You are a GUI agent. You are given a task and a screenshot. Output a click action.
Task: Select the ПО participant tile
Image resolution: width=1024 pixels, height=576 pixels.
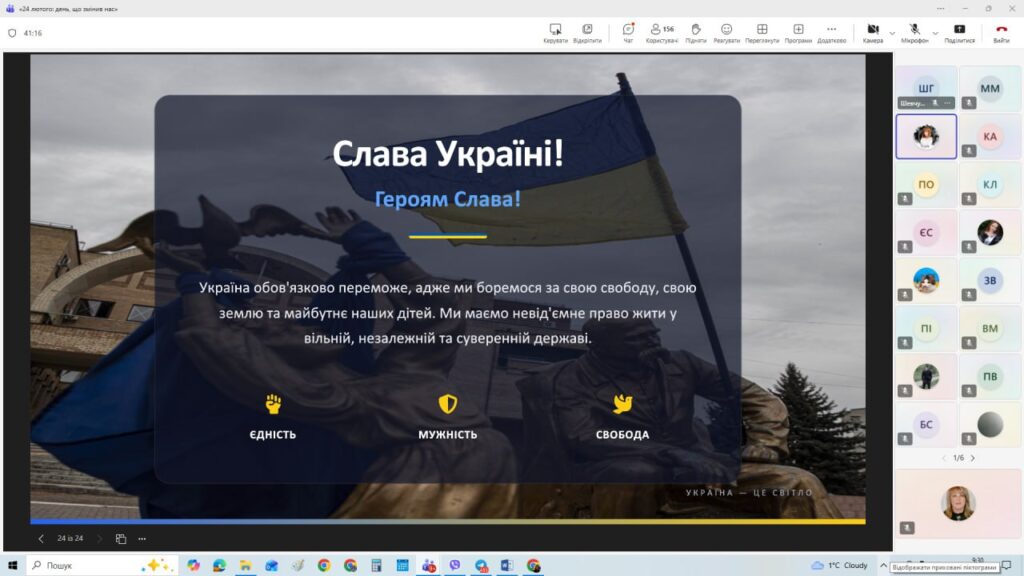click(x=926, y=186)
